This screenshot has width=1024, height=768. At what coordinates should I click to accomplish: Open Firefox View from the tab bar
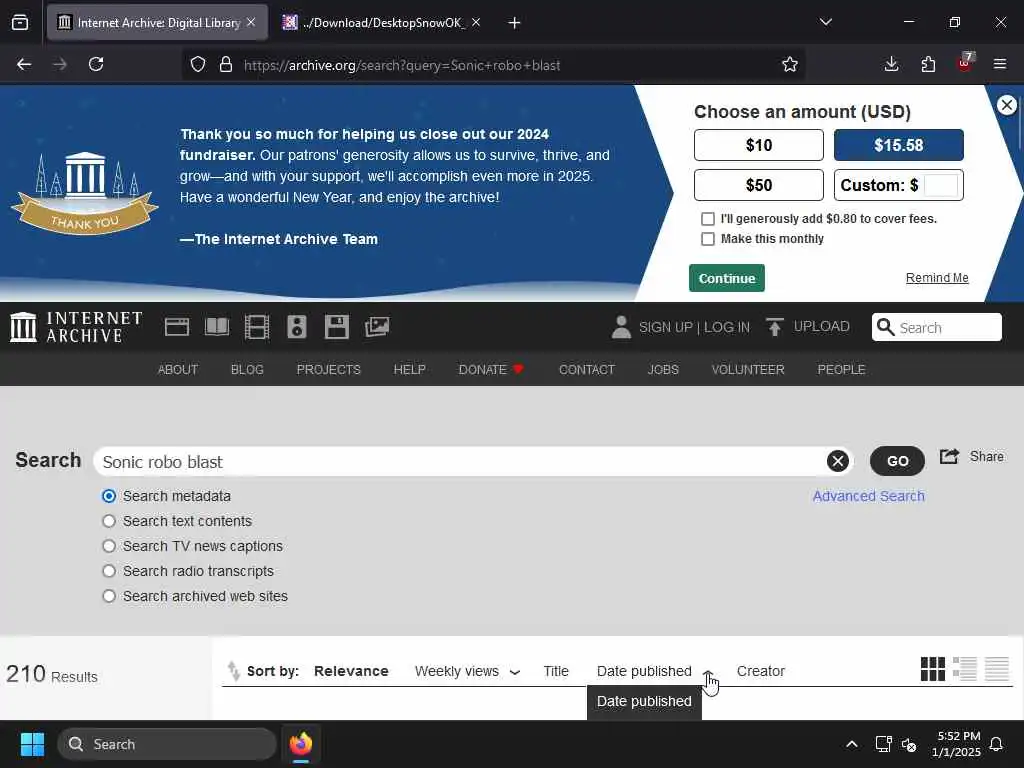20,22
